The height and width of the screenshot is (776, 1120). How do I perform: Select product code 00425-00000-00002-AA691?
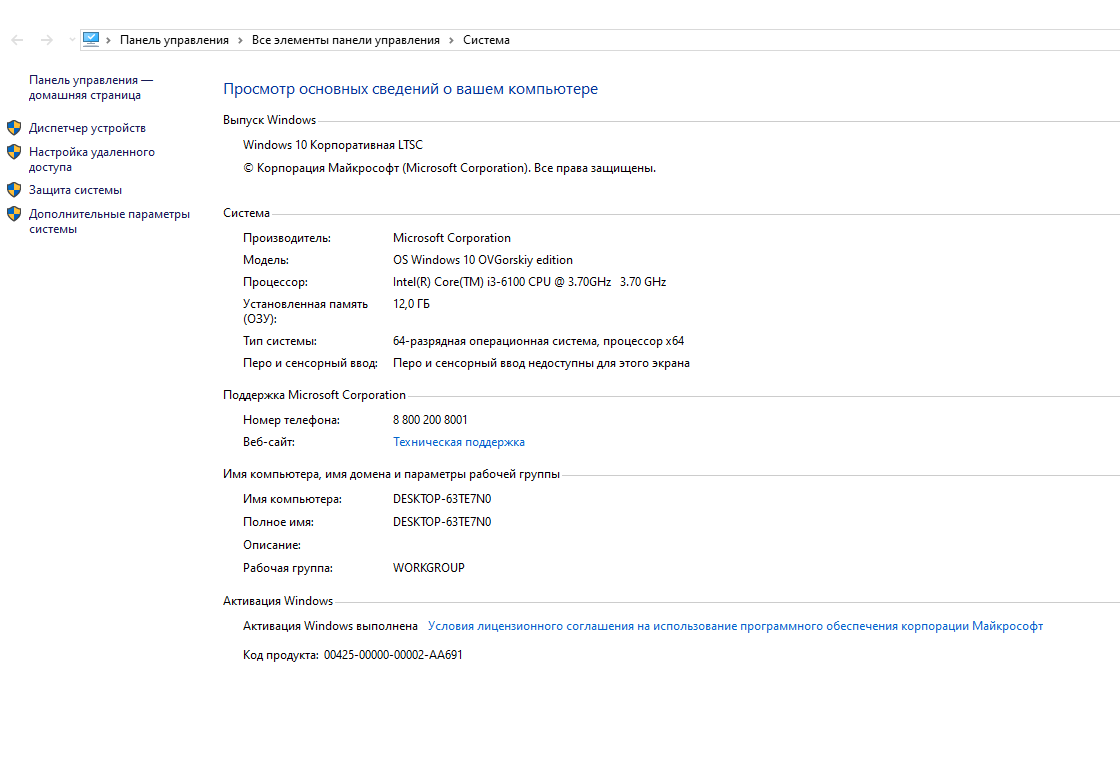pos(393,655)
